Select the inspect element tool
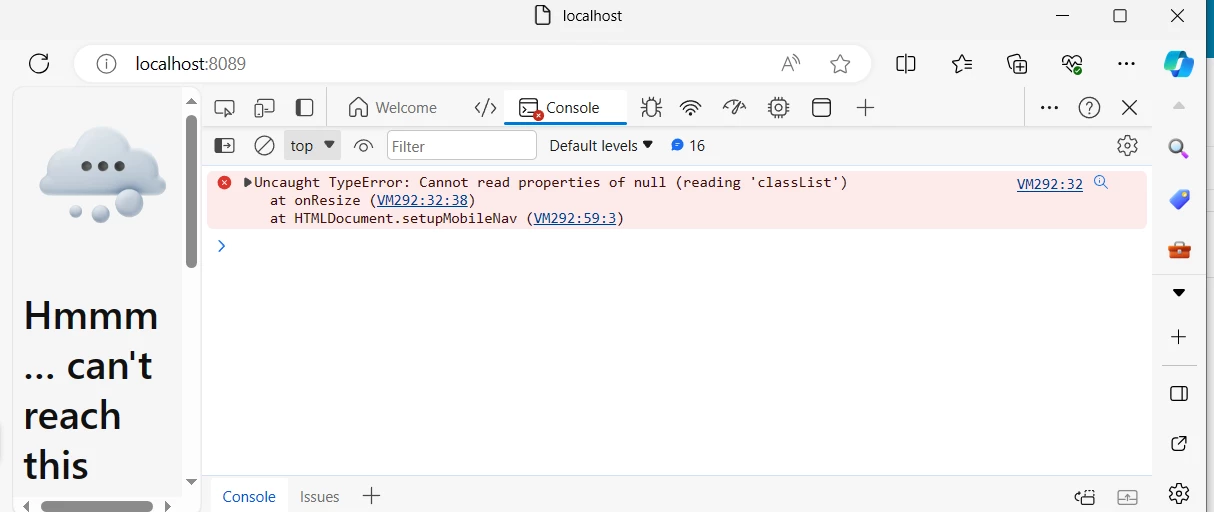Image resolution: width=1214 pixels, height=512 pixels. tap(225, 108)
